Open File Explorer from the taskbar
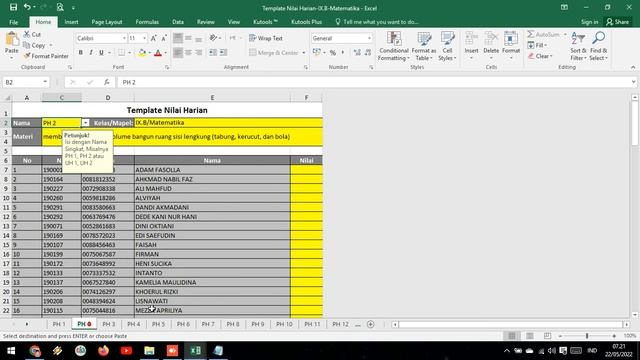Viewport: 640px width, 360px height. coord(149,351)
